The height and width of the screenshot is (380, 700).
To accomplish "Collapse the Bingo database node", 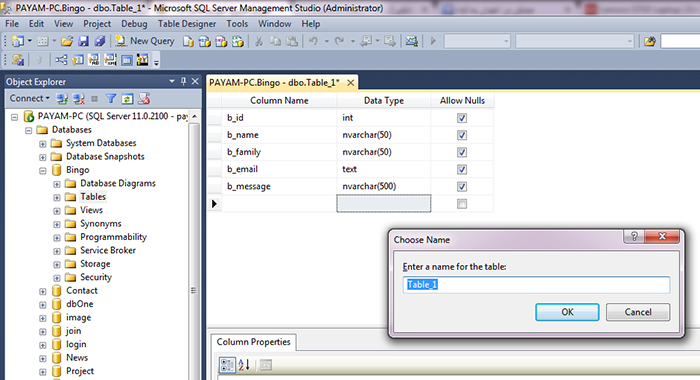I will click(x=42, y=171).
